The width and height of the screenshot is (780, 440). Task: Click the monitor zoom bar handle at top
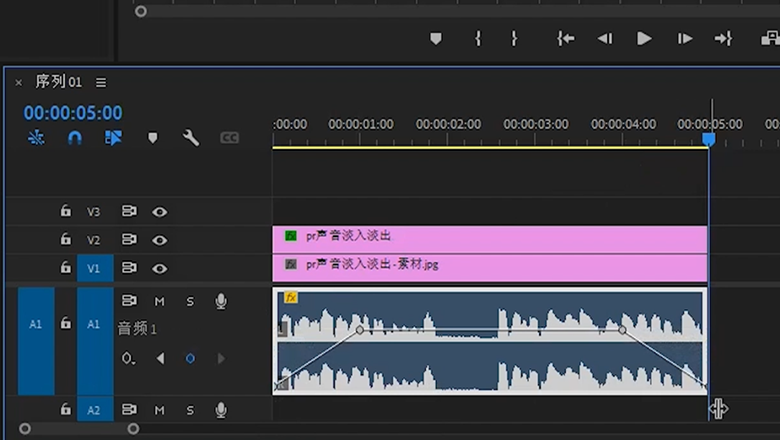(141, 11)
